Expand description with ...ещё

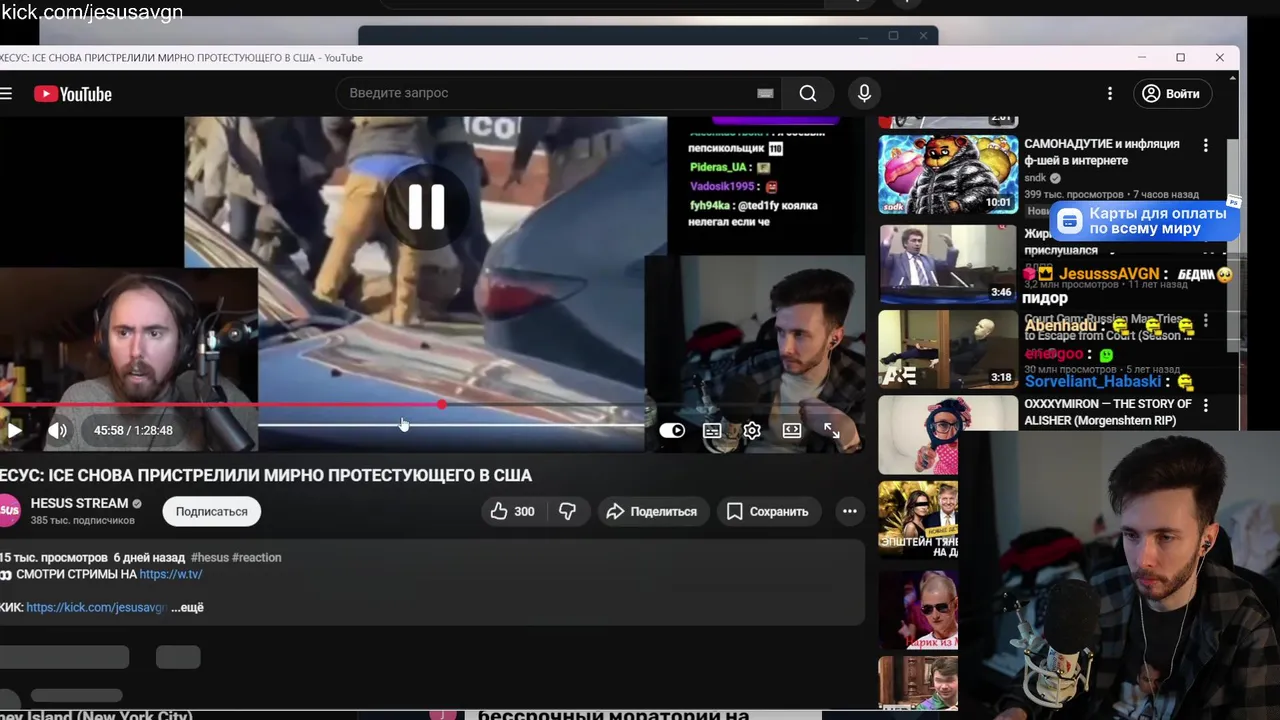pyautogui.click(x=187, y=607)
